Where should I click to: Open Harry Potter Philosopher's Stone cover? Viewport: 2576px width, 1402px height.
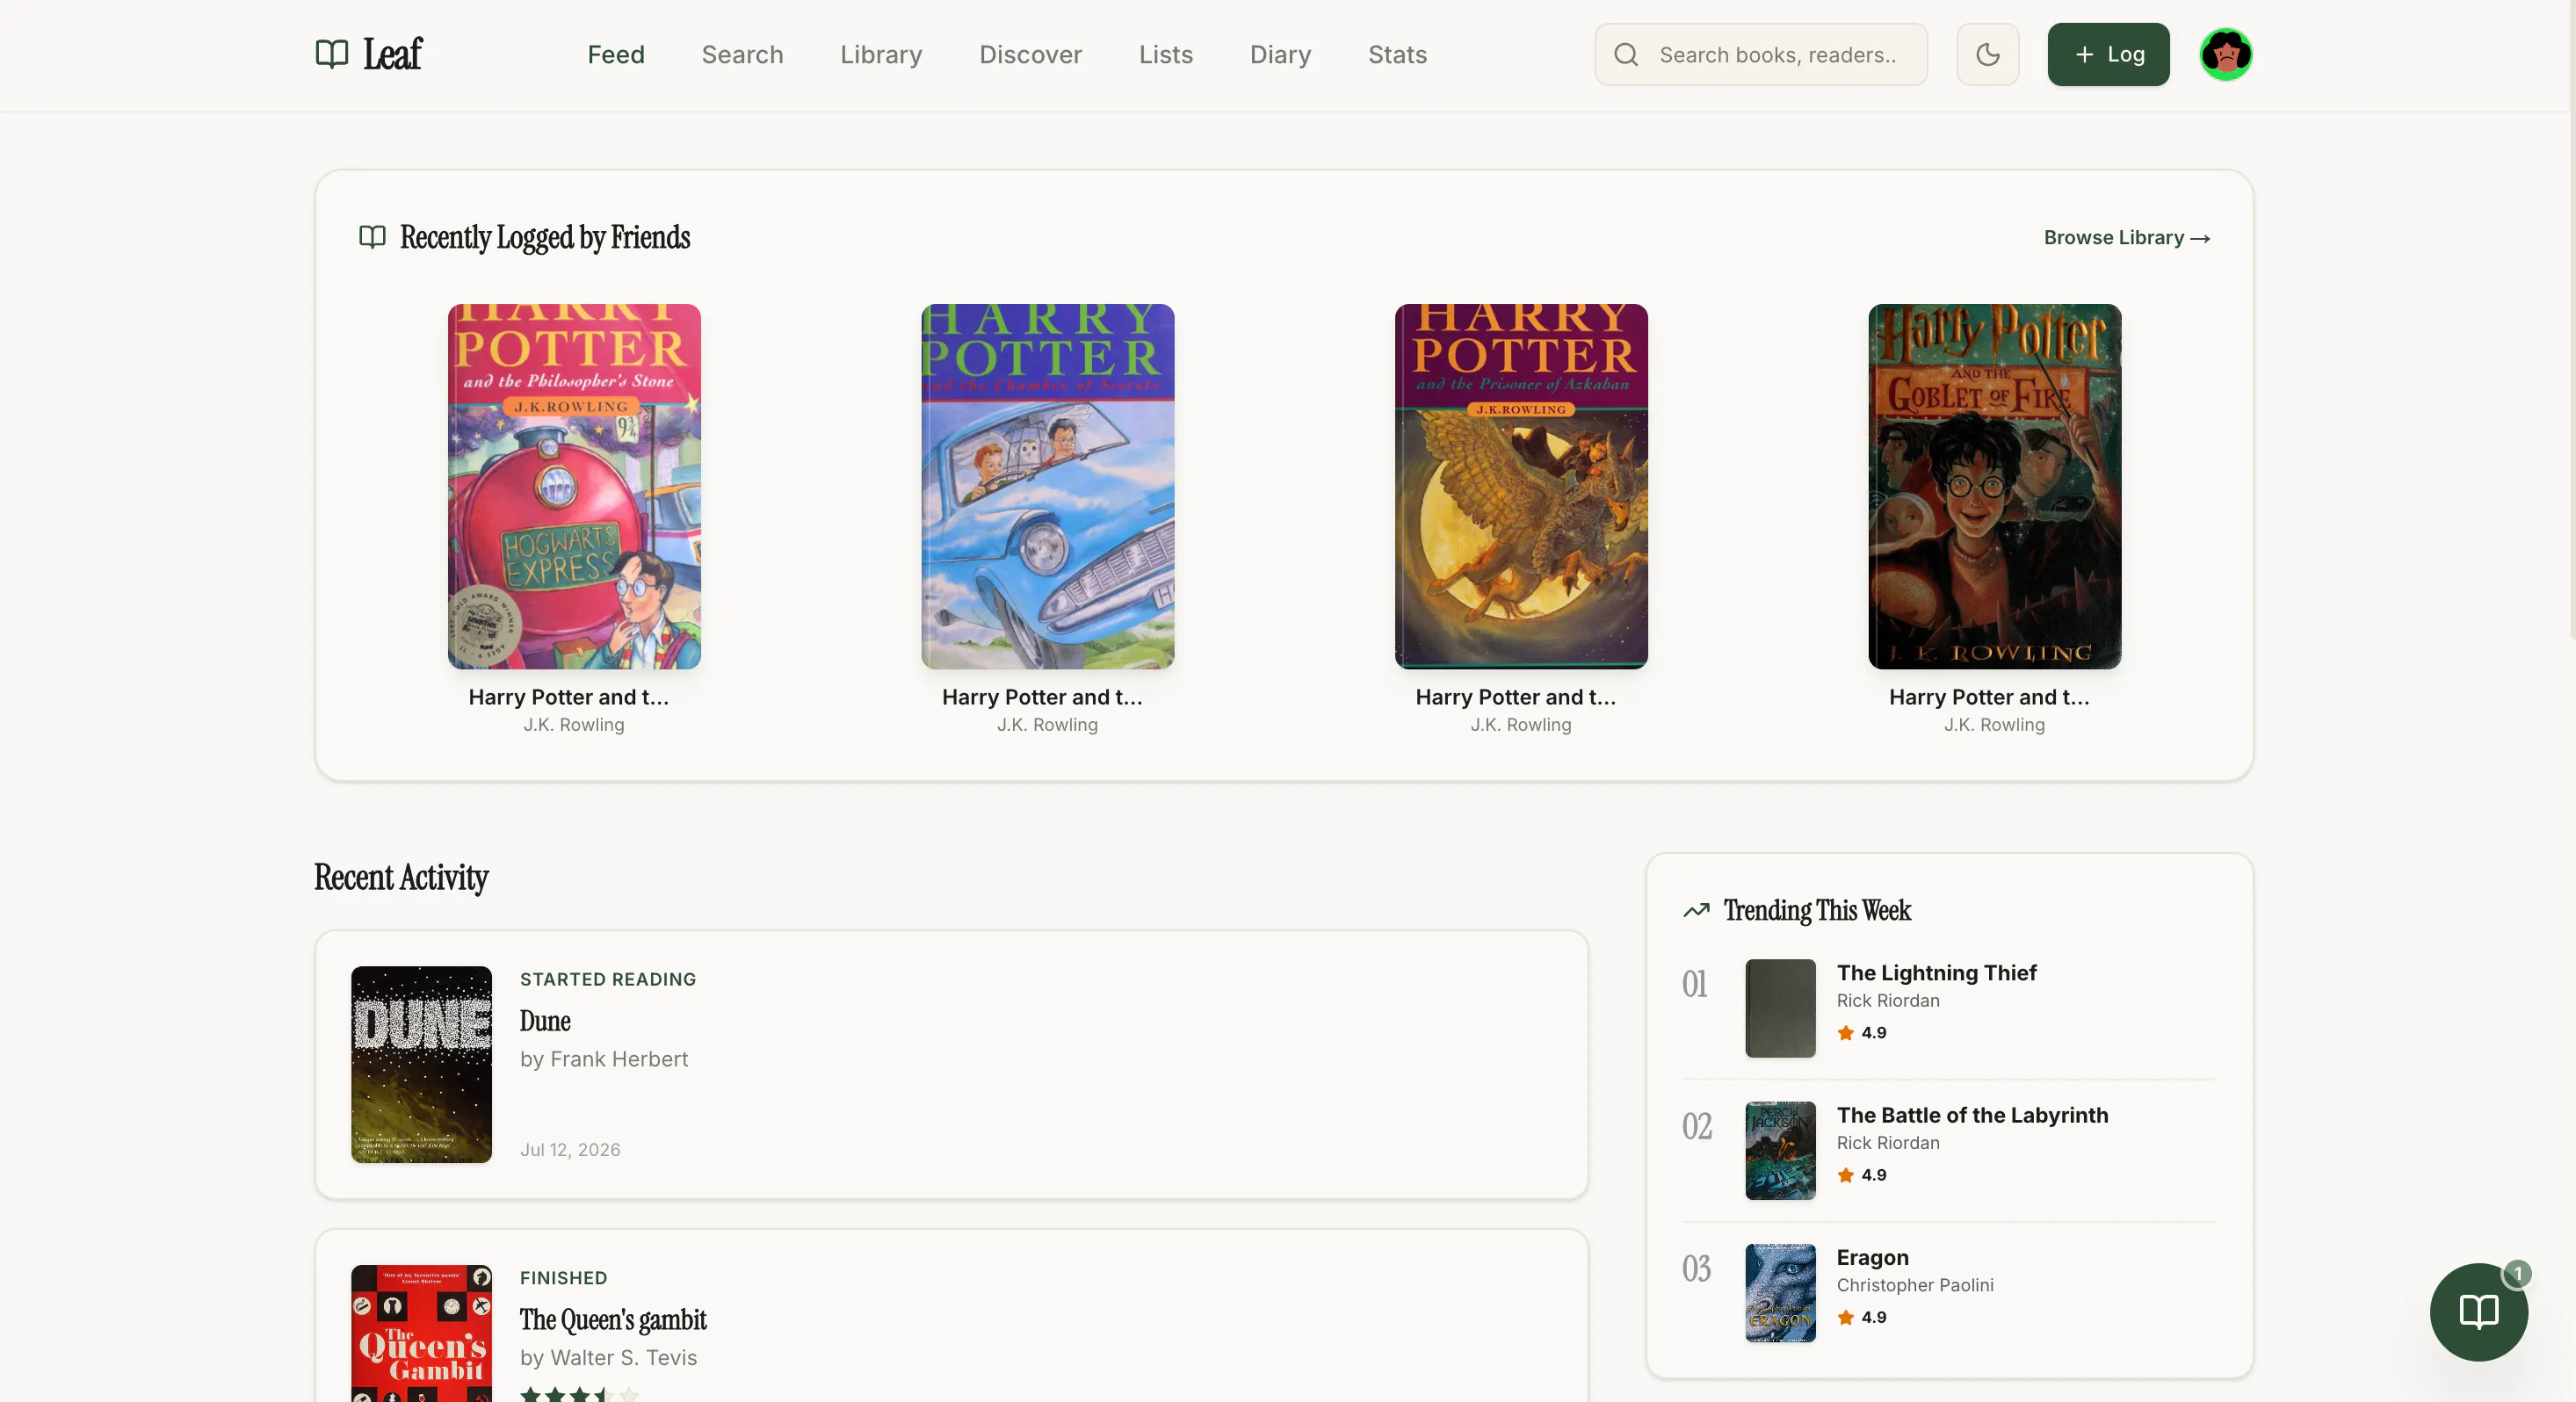click(x=574, y=486)
